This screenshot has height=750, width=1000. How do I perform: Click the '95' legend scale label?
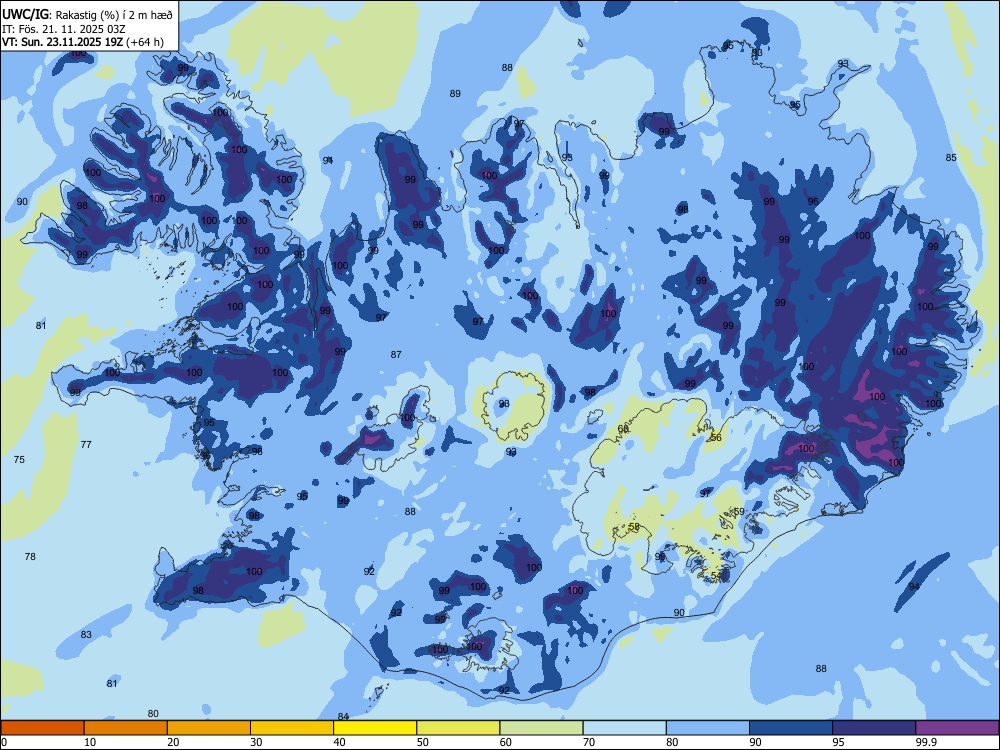[838, 742]
